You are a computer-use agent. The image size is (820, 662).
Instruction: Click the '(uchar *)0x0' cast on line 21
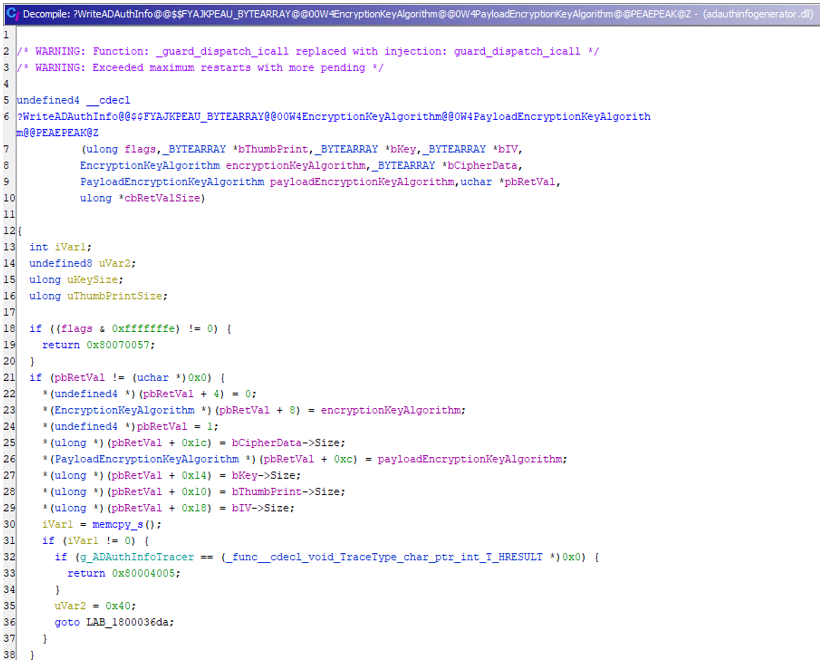pyautogui.click(x=169, y=378)
